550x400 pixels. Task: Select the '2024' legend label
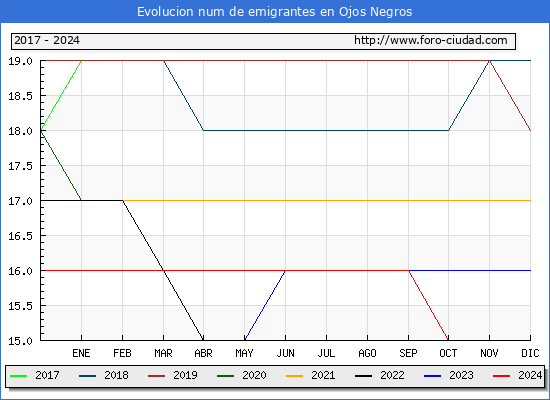point(530,375)
